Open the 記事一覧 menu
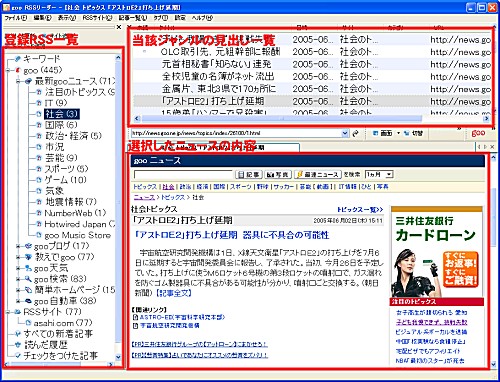The height and width of the screenshot is (382, 500). click(x=133, y=18)
